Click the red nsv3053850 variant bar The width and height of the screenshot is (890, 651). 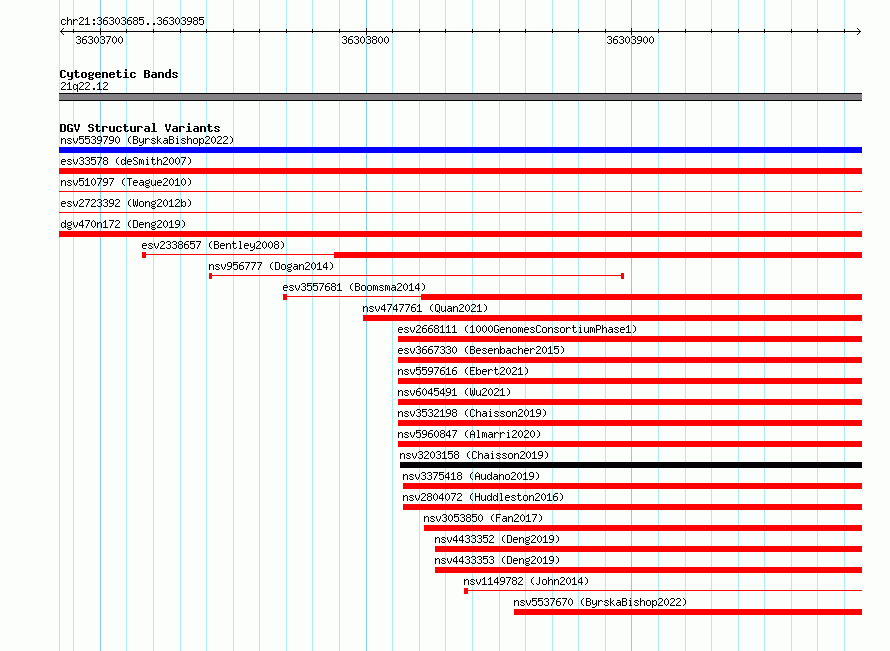643,528
